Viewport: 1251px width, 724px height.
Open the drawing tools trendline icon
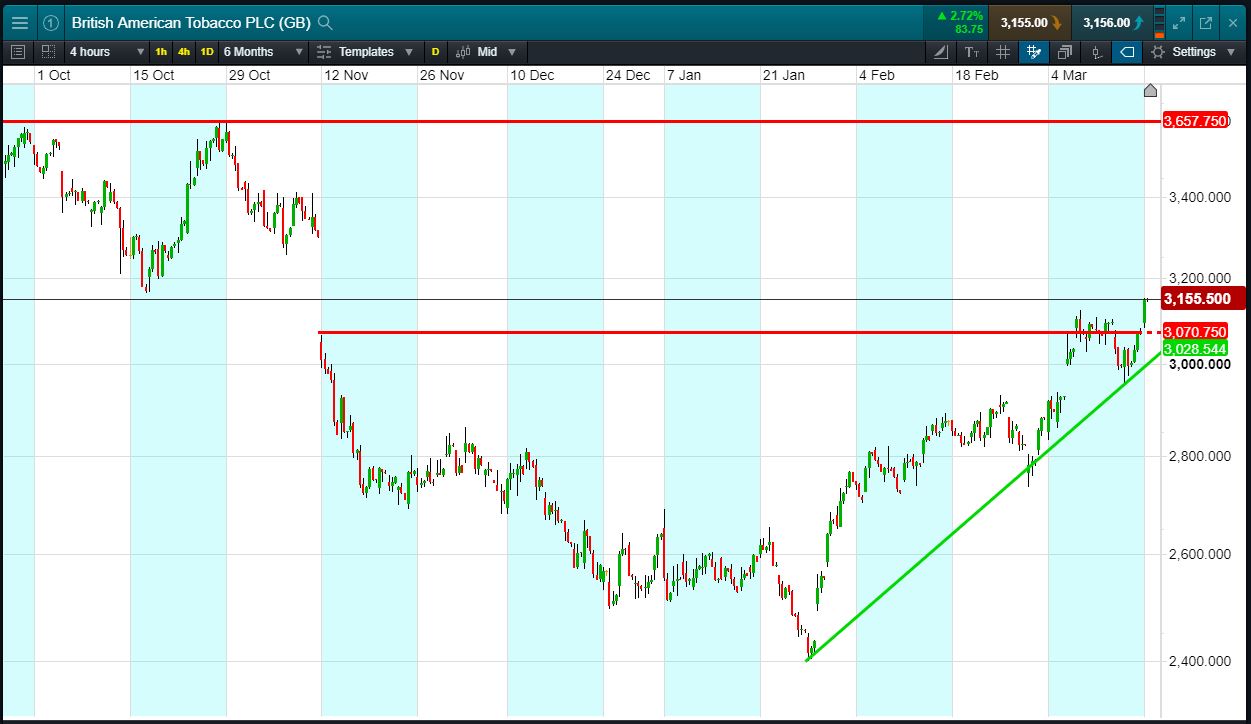click(x=941, y=52)
